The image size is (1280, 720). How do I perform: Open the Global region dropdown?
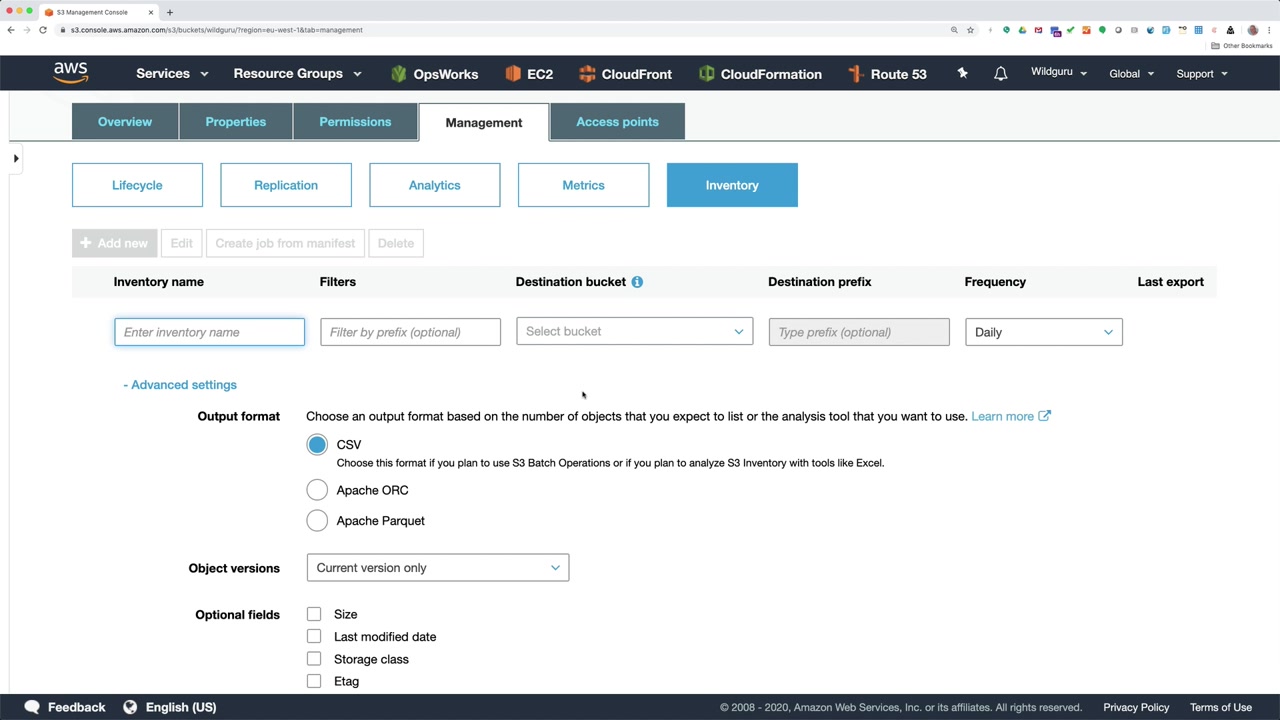[1131, 74]
